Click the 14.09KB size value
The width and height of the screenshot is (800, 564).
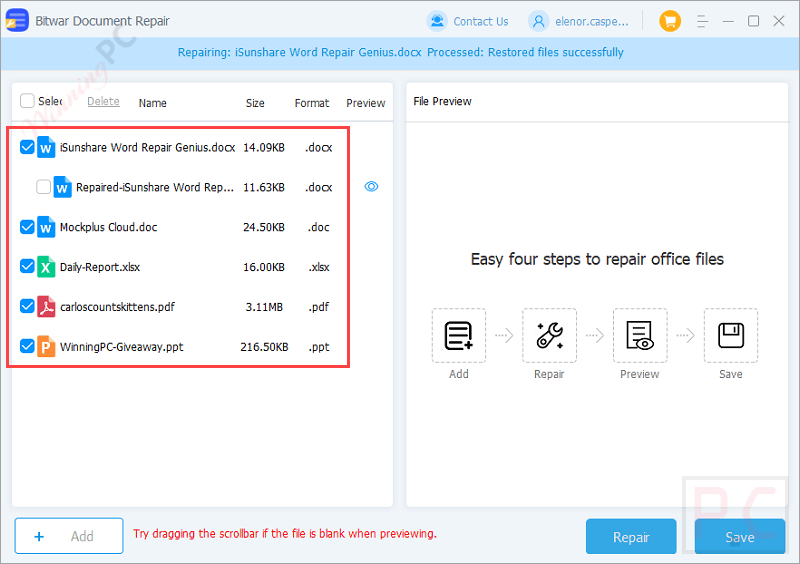[x=264, y=148]
